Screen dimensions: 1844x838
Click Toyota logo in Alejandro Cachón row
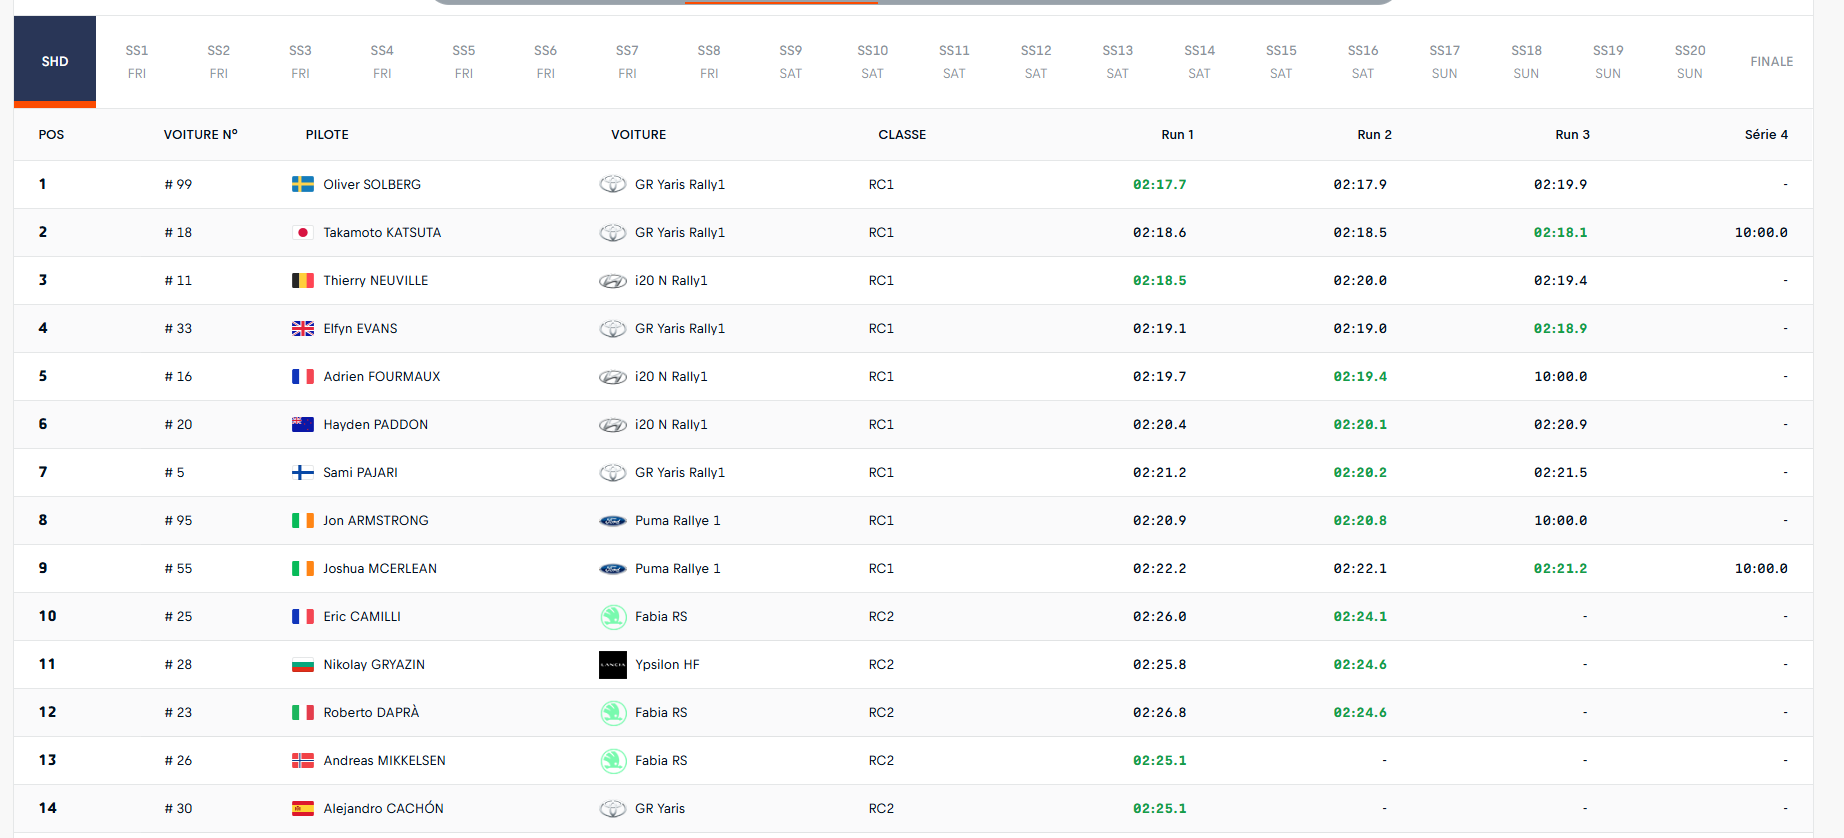[x=613, y=808]
